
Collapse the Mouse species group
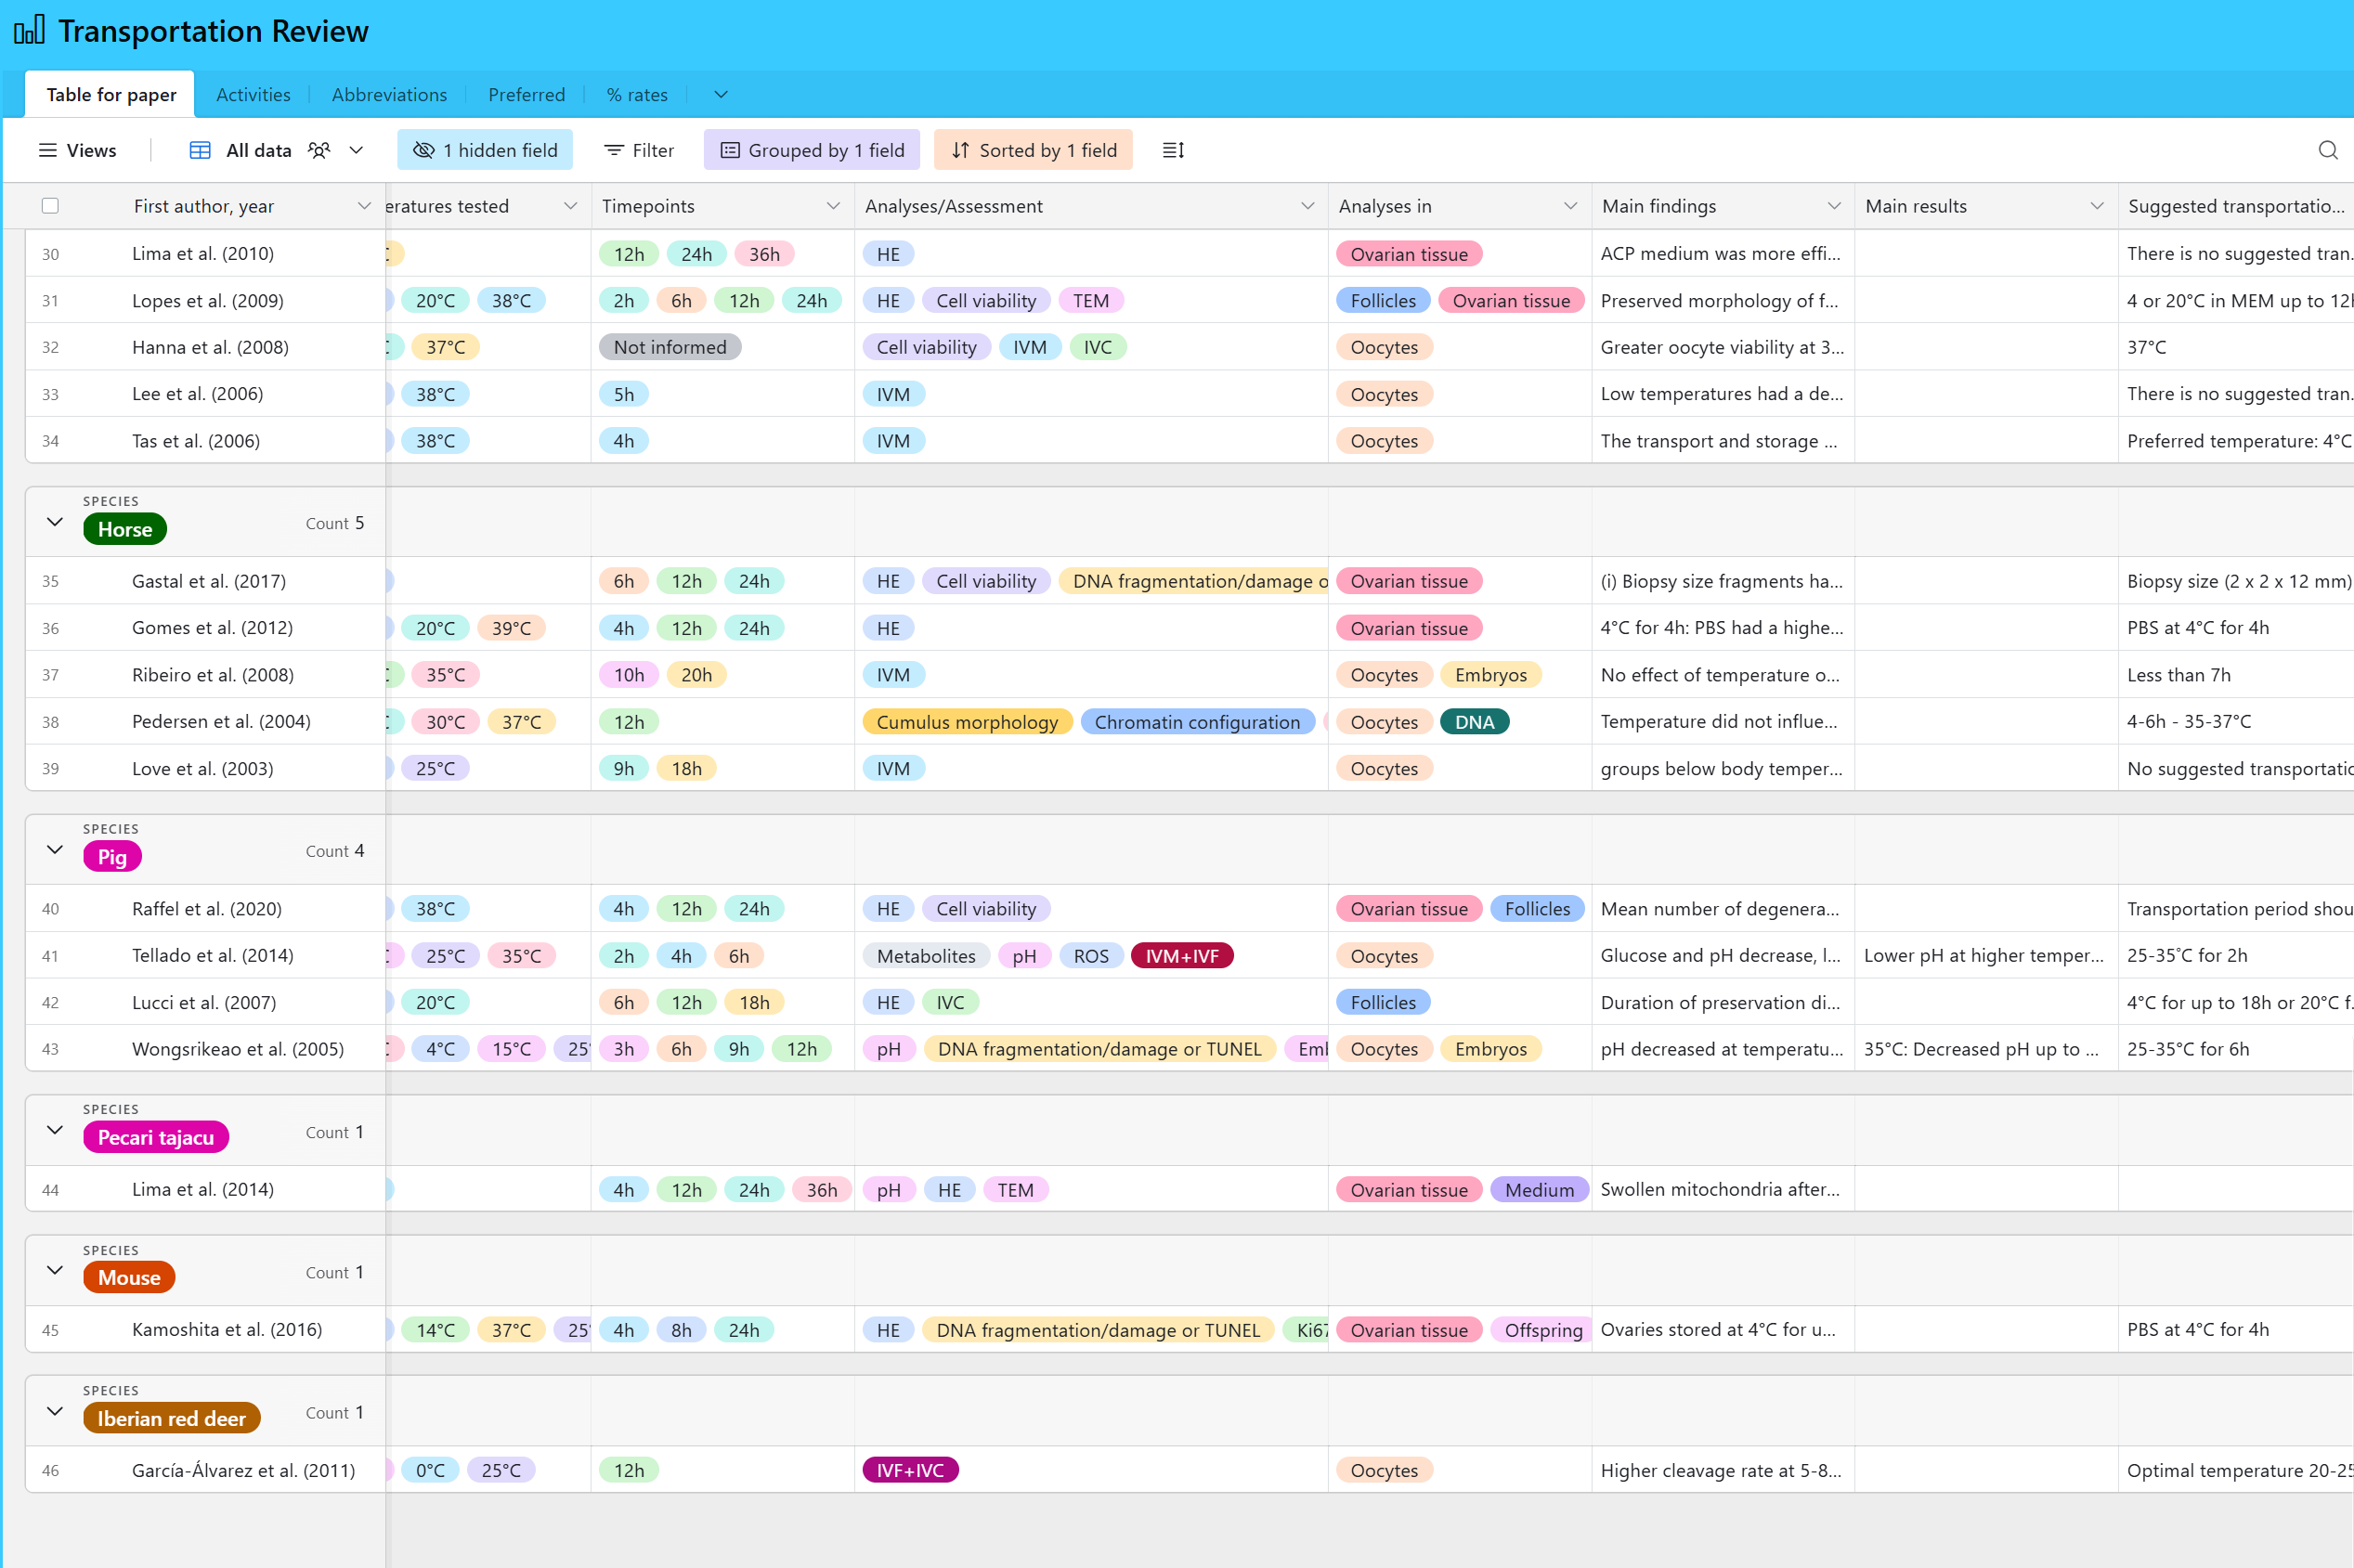(55, 1271)
